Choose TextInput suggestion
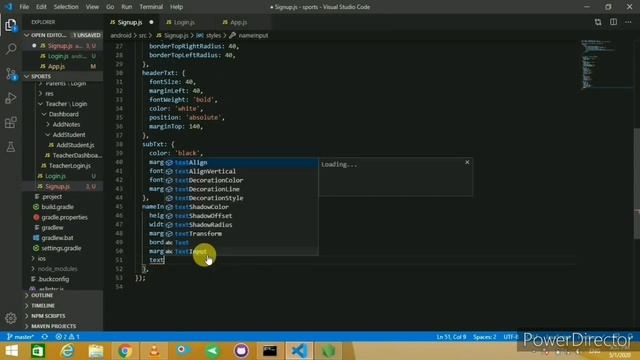 [241, 251]
